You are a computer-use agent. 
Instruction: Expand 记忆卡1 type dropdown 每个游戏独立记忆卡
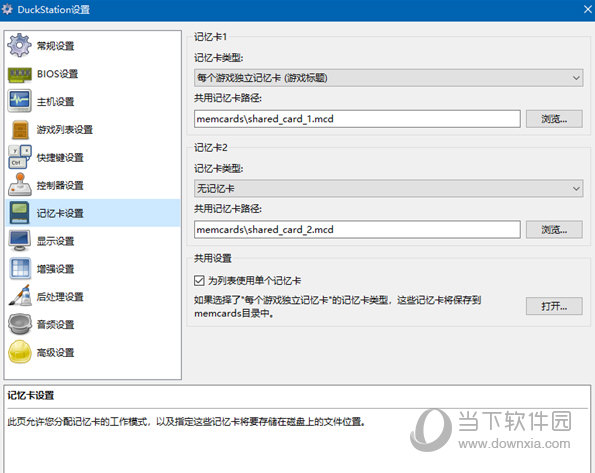(x=389, y=78)
